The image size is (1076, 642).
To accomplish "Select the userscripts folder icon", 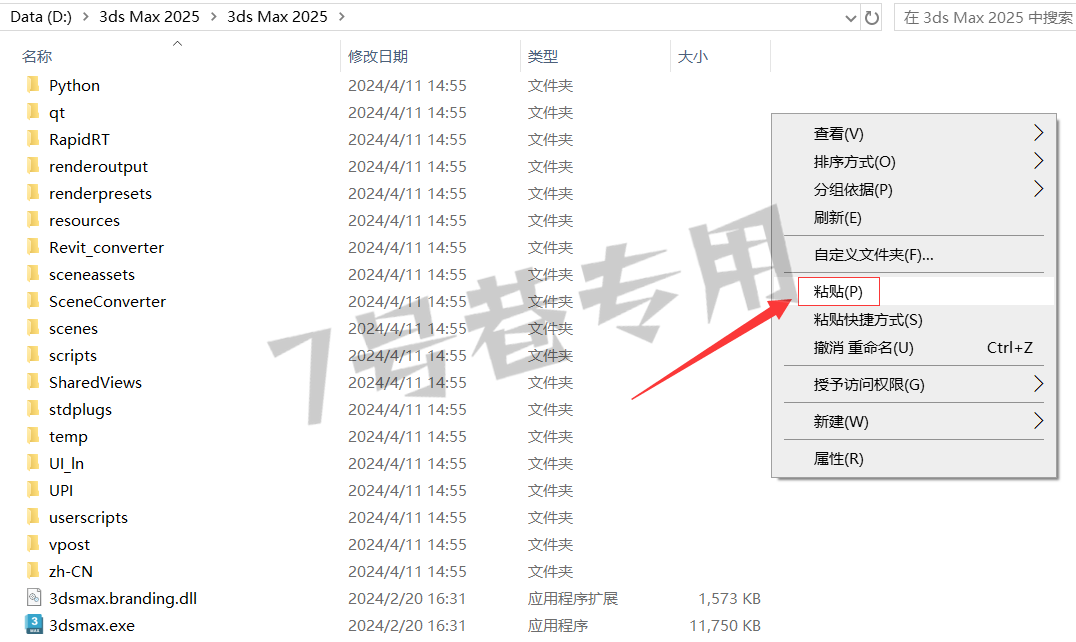I will click(33, 516).
